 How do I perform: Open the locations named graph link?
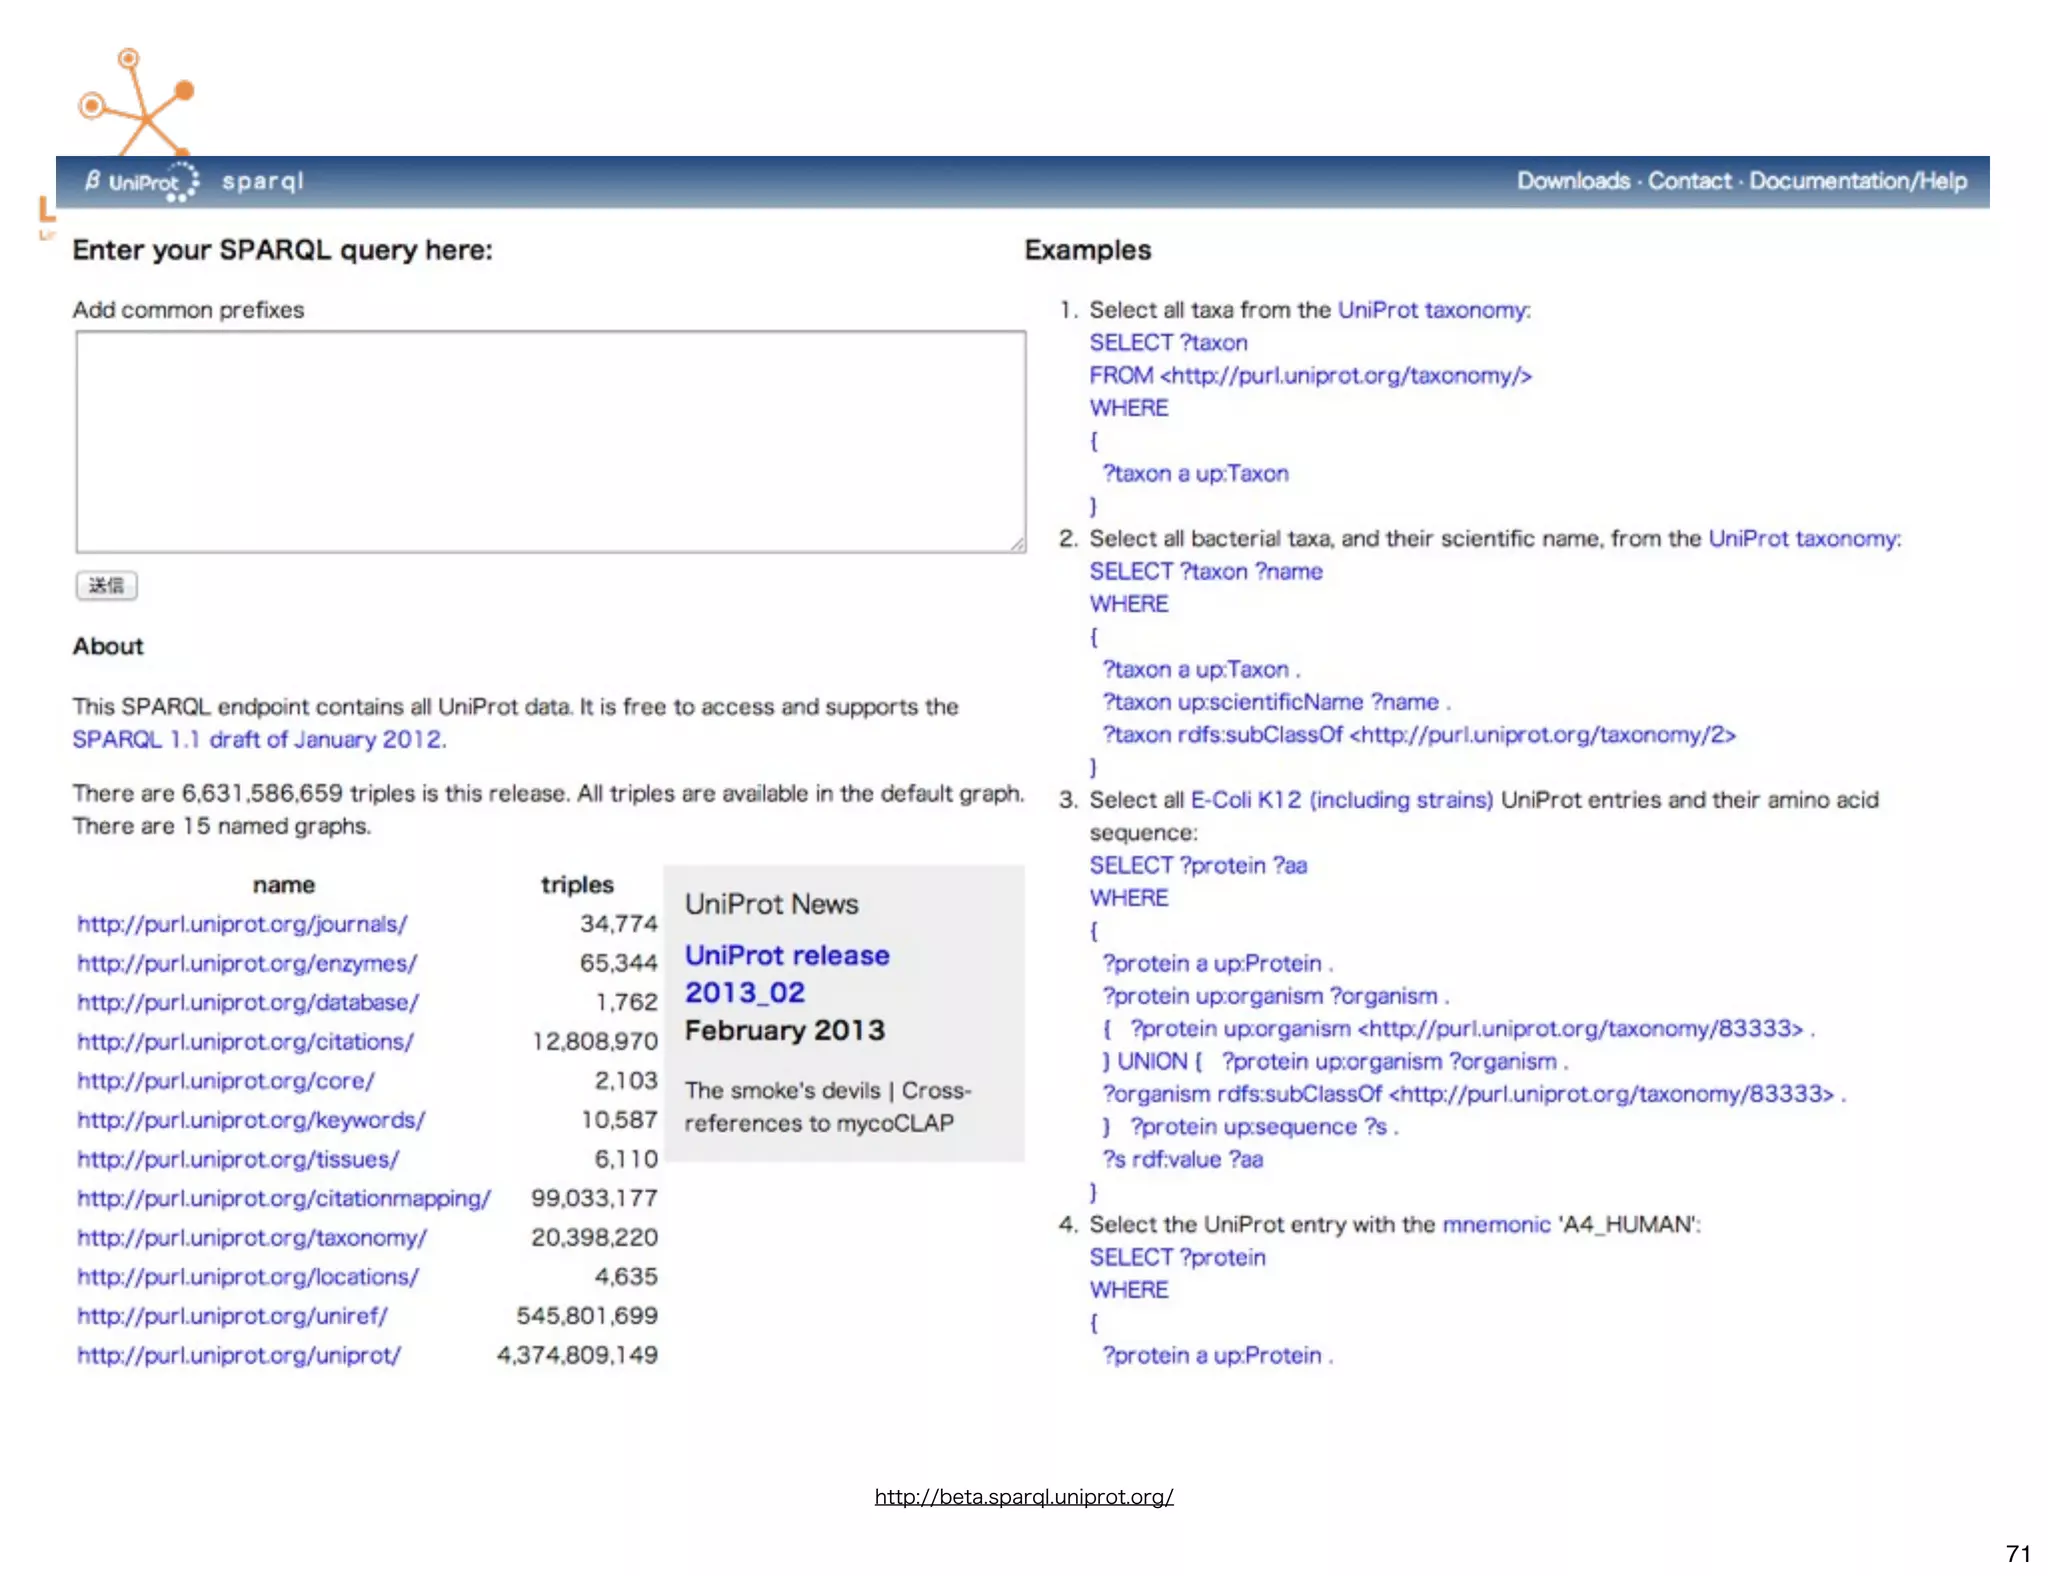coord(248,1277)
